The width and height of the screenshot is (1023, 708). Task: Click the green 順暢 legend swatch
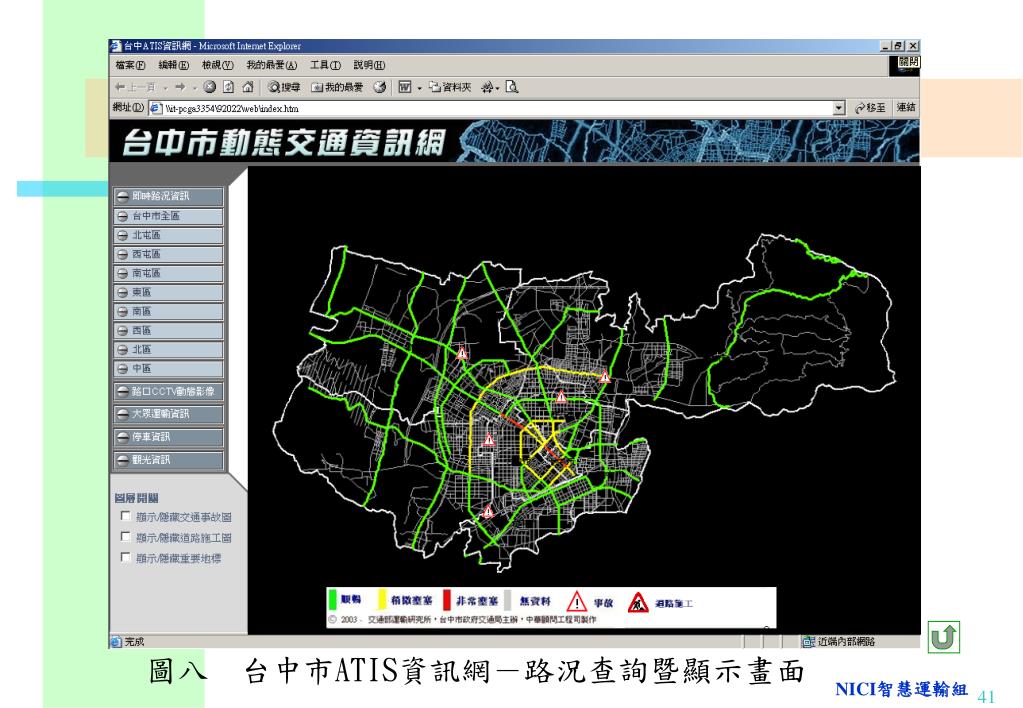pos(332,600)
